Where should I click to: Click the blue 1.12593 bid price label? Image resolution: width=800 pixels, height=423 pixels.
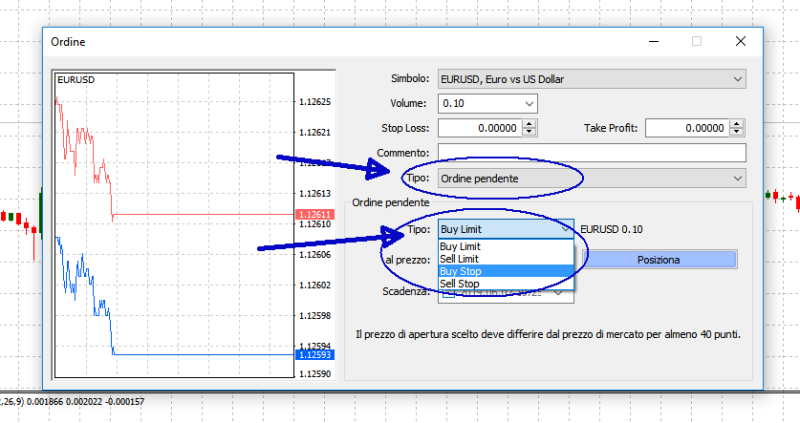[x=314, y=355]
